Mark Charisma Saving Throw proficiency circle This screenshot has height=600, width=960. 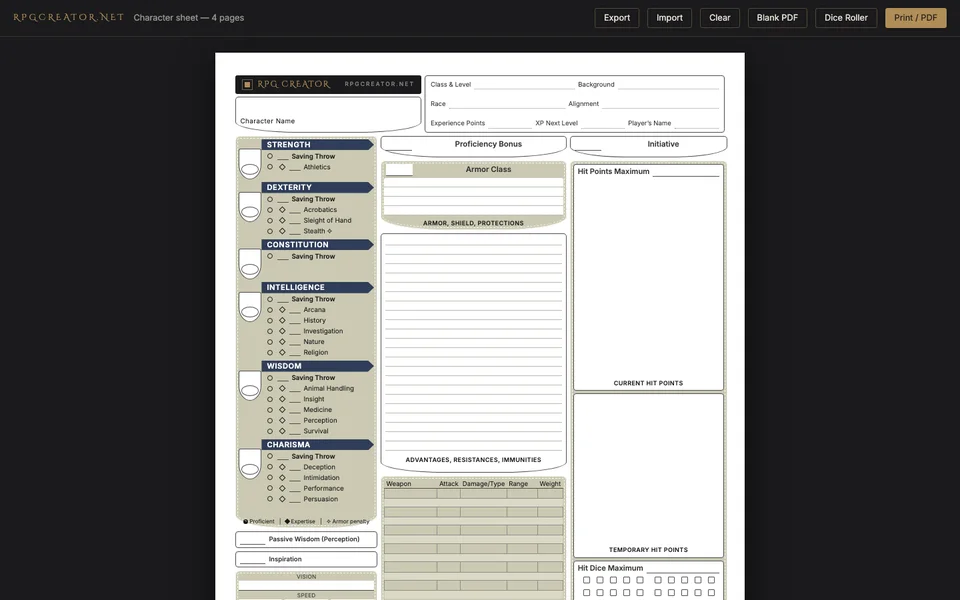270,456
